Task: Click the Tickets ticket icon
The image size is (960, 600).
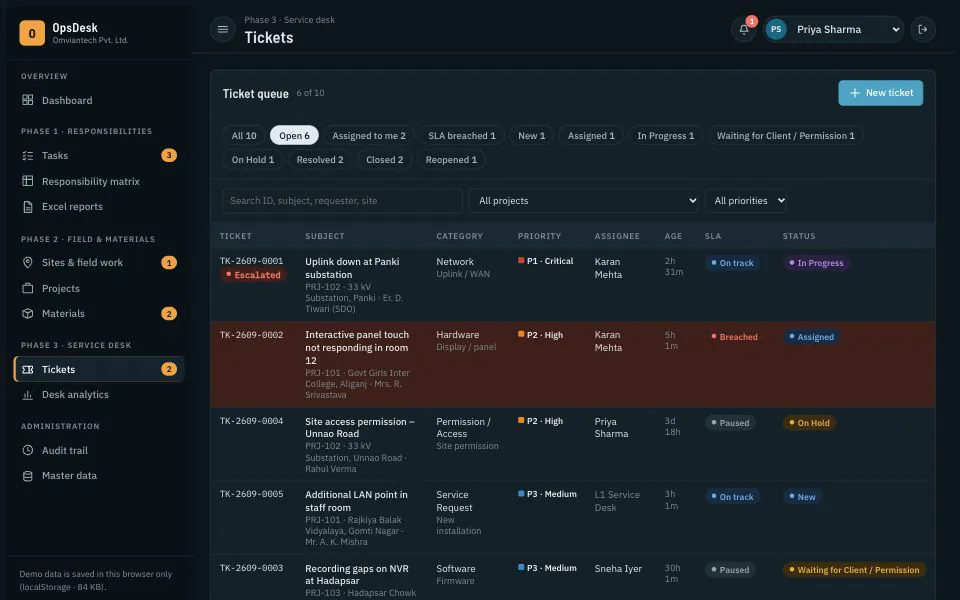Action: click(28, 369)
